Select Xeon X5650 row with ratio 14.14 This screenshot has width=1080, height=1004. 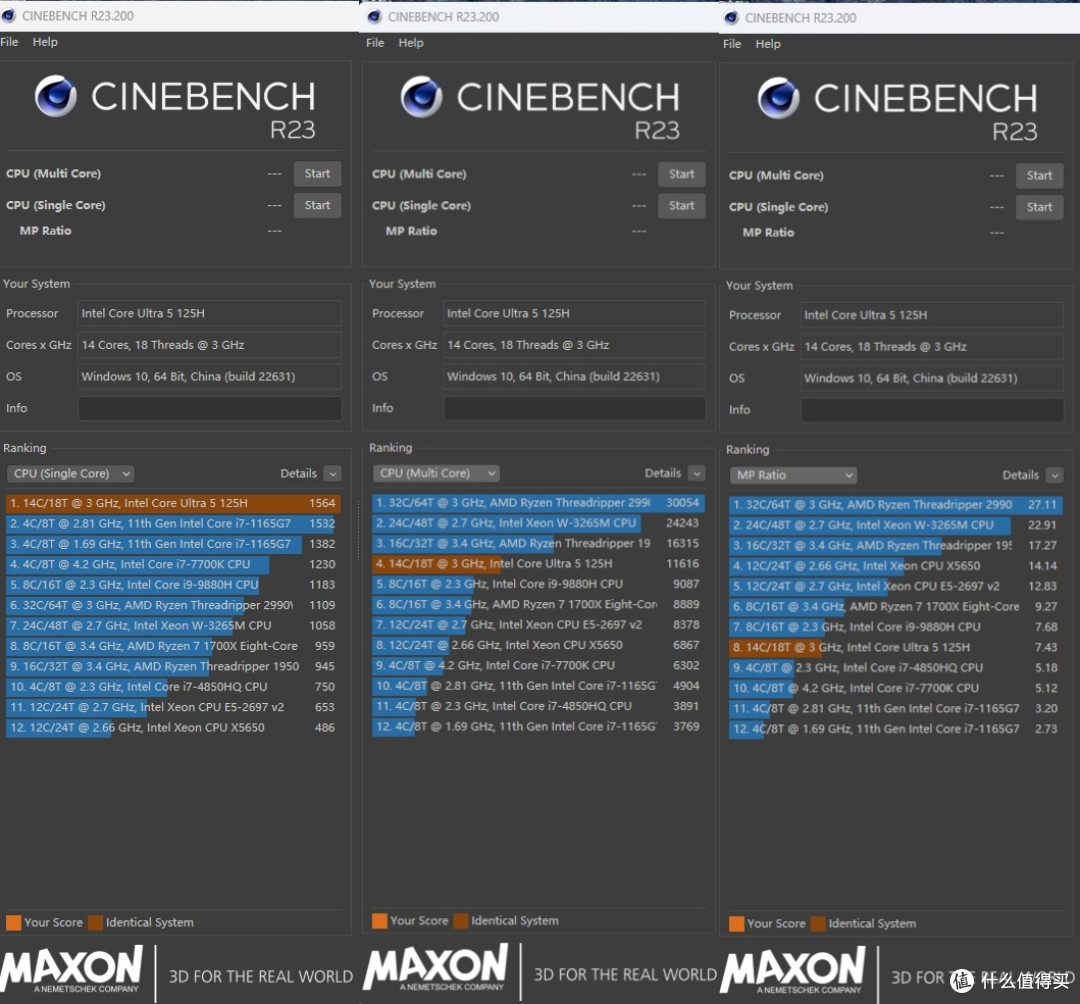pyautogui.click(x=896, y=566)
